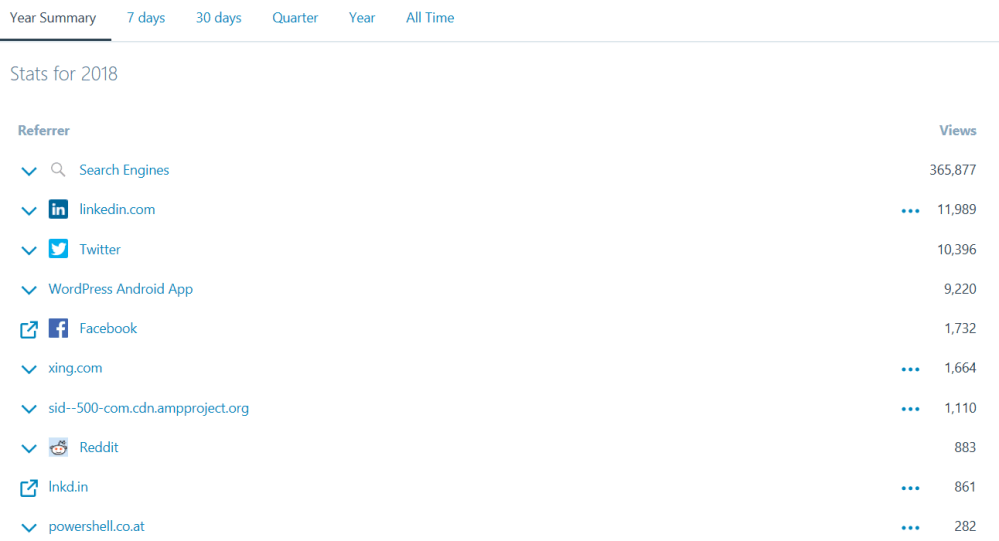
Task: Click the sid--500-com.cdn.ampproject.org link
Action: tap(148, 408)
